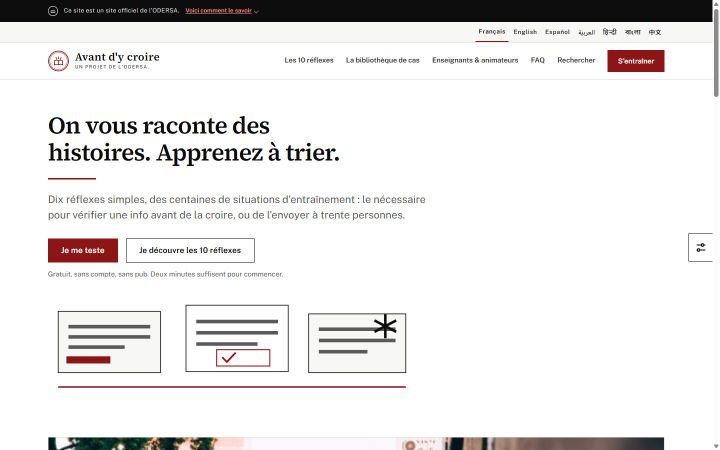Click the 'Gratuit, sans compte, sans pub' note
This screenshot has width=720, height=450.
pos(165,274)
